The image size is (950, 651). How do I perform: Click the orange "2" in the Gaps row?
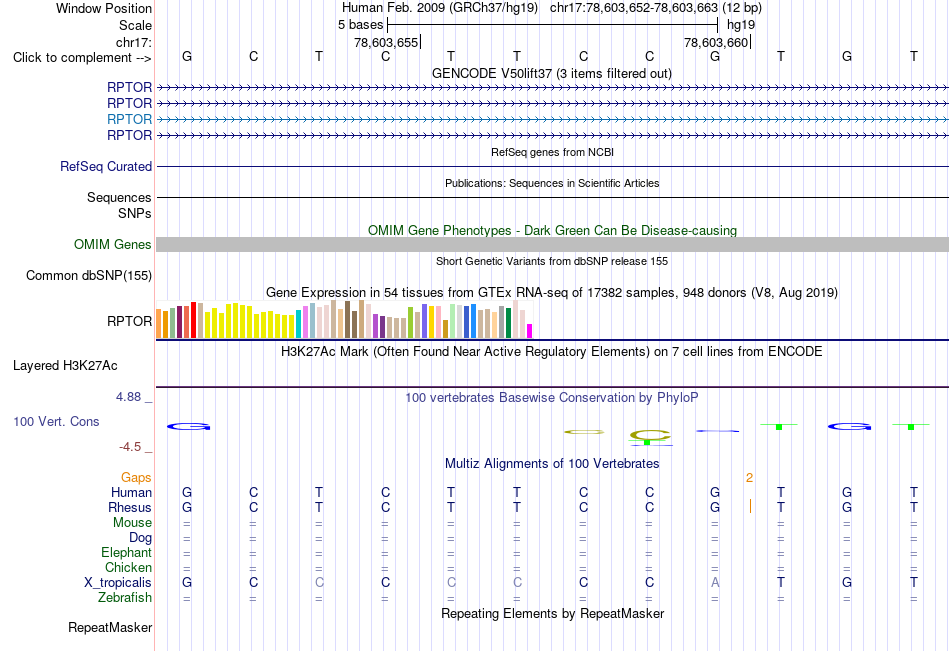coord(749,478)
